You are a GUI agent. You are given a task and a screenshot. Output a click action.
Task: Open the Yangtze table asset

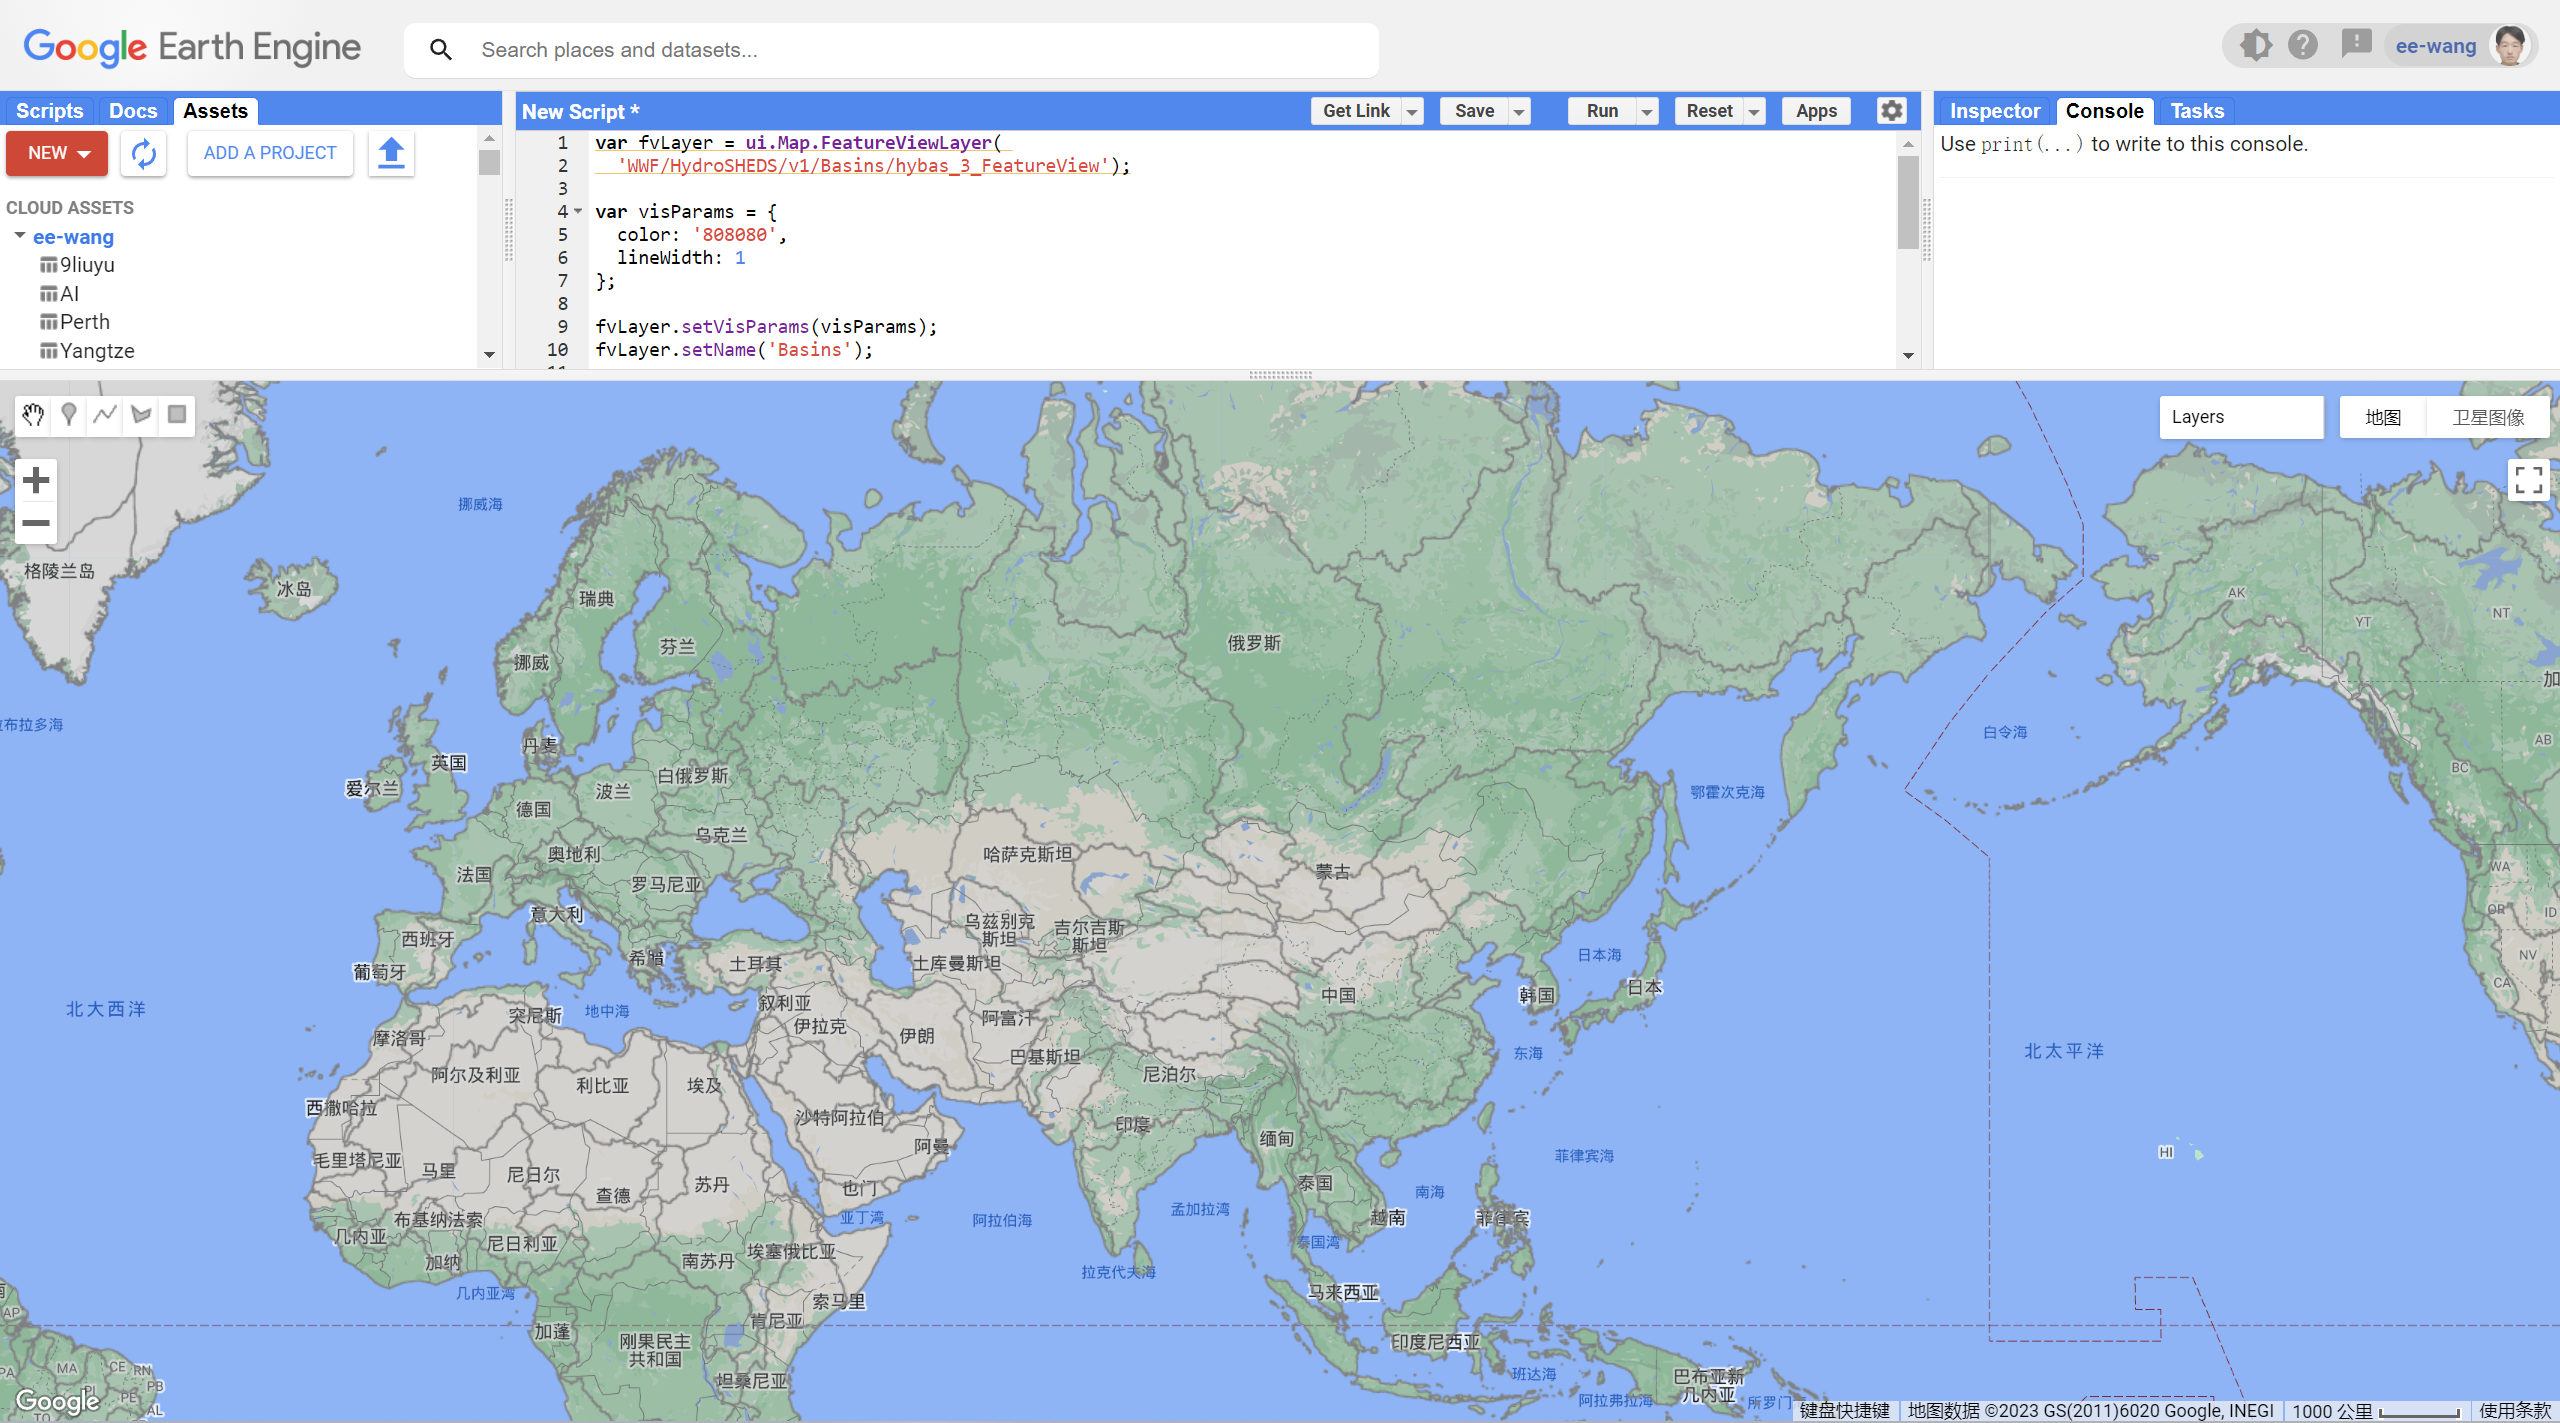[x=87, y=351]
